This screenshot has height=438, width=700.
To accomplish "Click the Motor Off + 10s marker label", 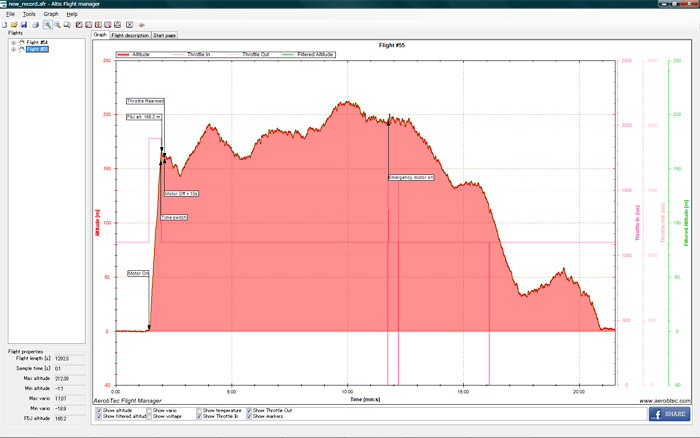I will (x=181, y=194).
